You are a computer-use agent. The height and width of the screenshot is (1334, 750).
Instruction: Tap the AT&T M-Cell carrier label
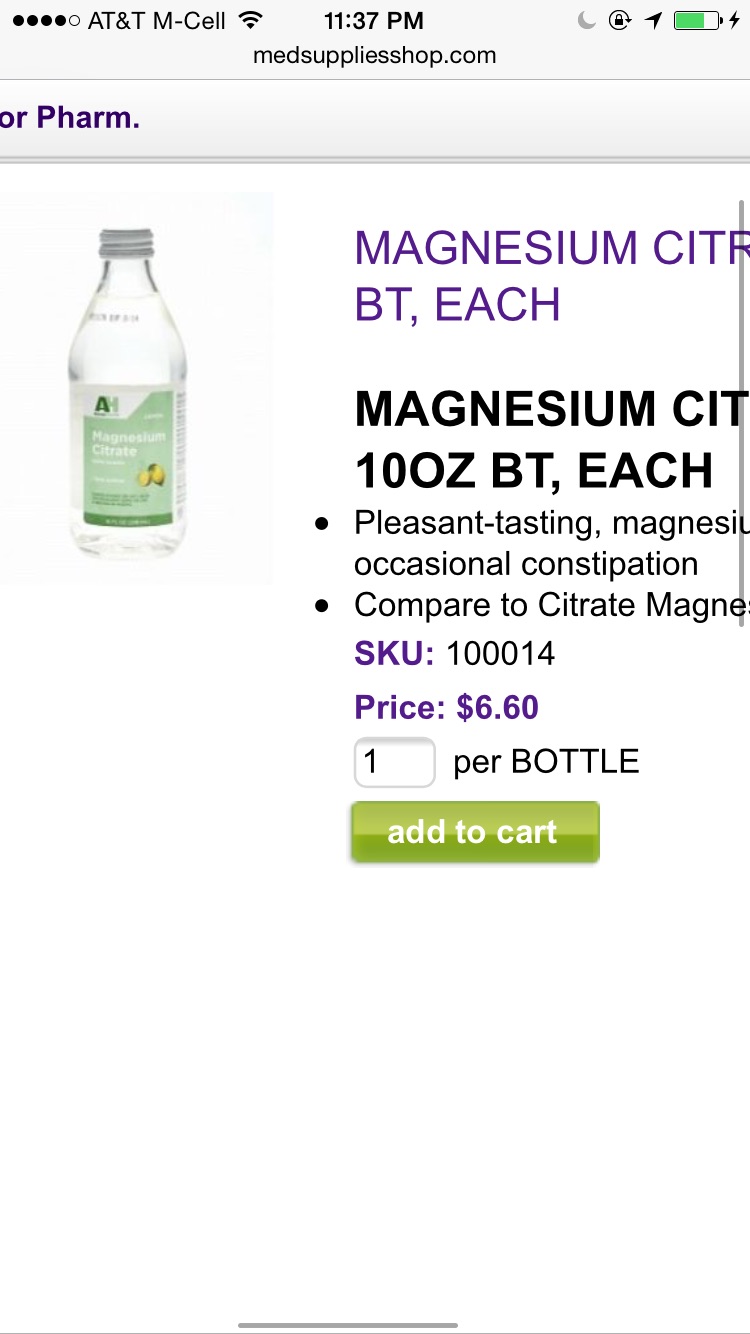click(157, 20)
